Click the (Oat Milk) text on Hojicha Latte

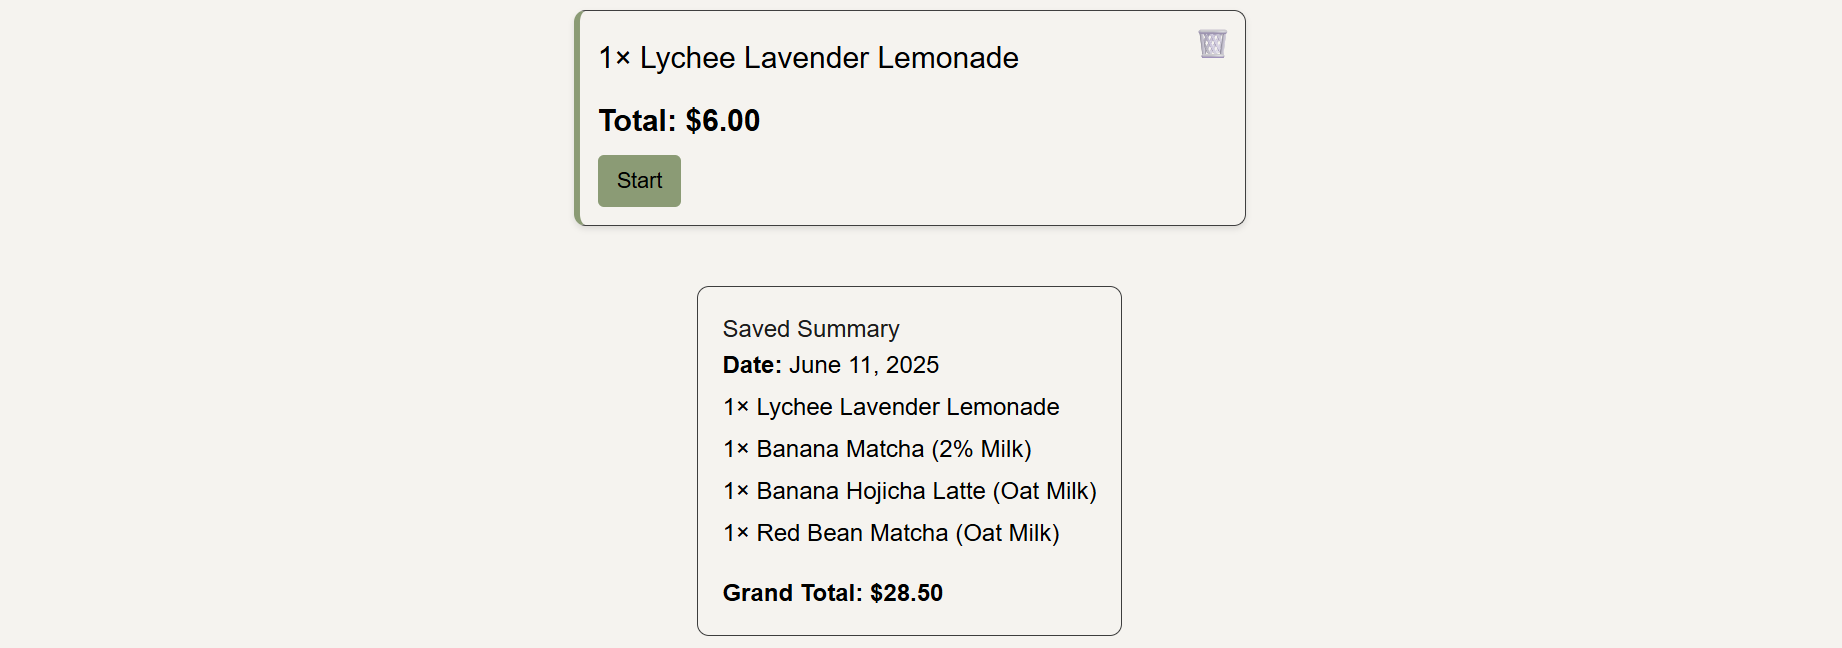click(1045, 491)
